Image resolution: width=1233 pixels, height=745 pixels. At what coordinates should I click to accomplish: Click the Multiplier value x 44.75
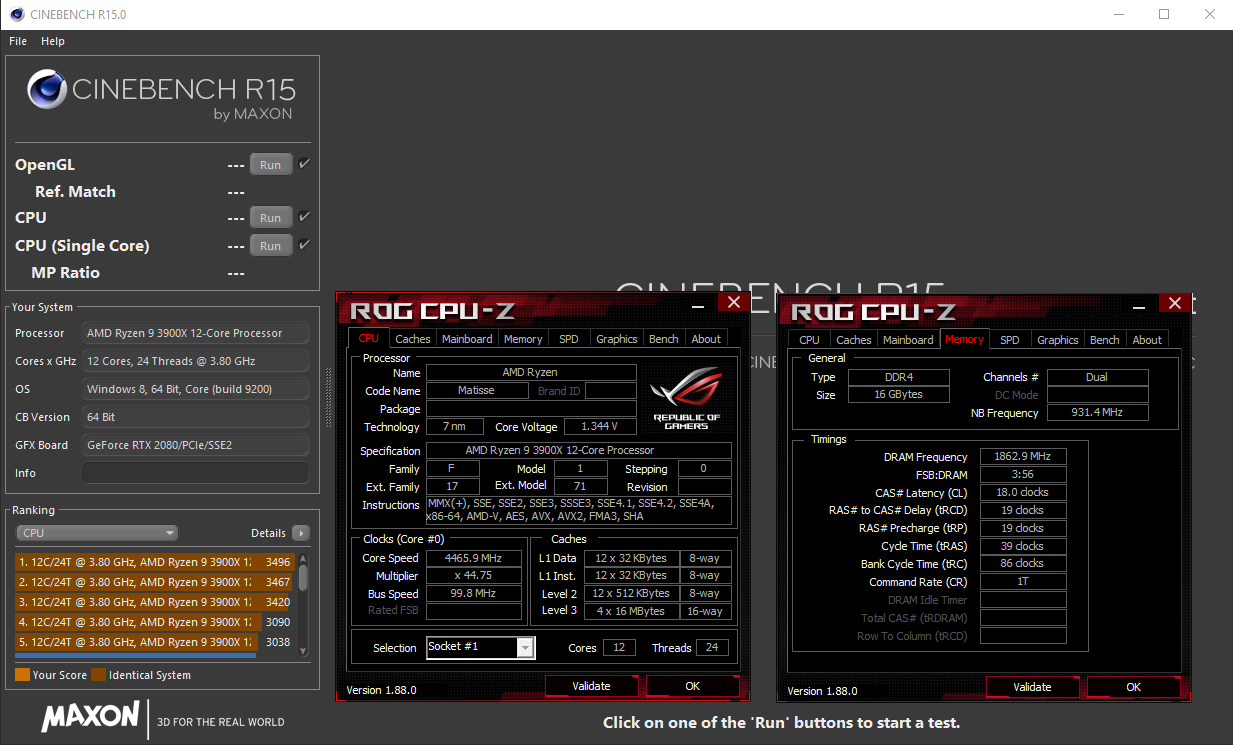click(474, 575)
